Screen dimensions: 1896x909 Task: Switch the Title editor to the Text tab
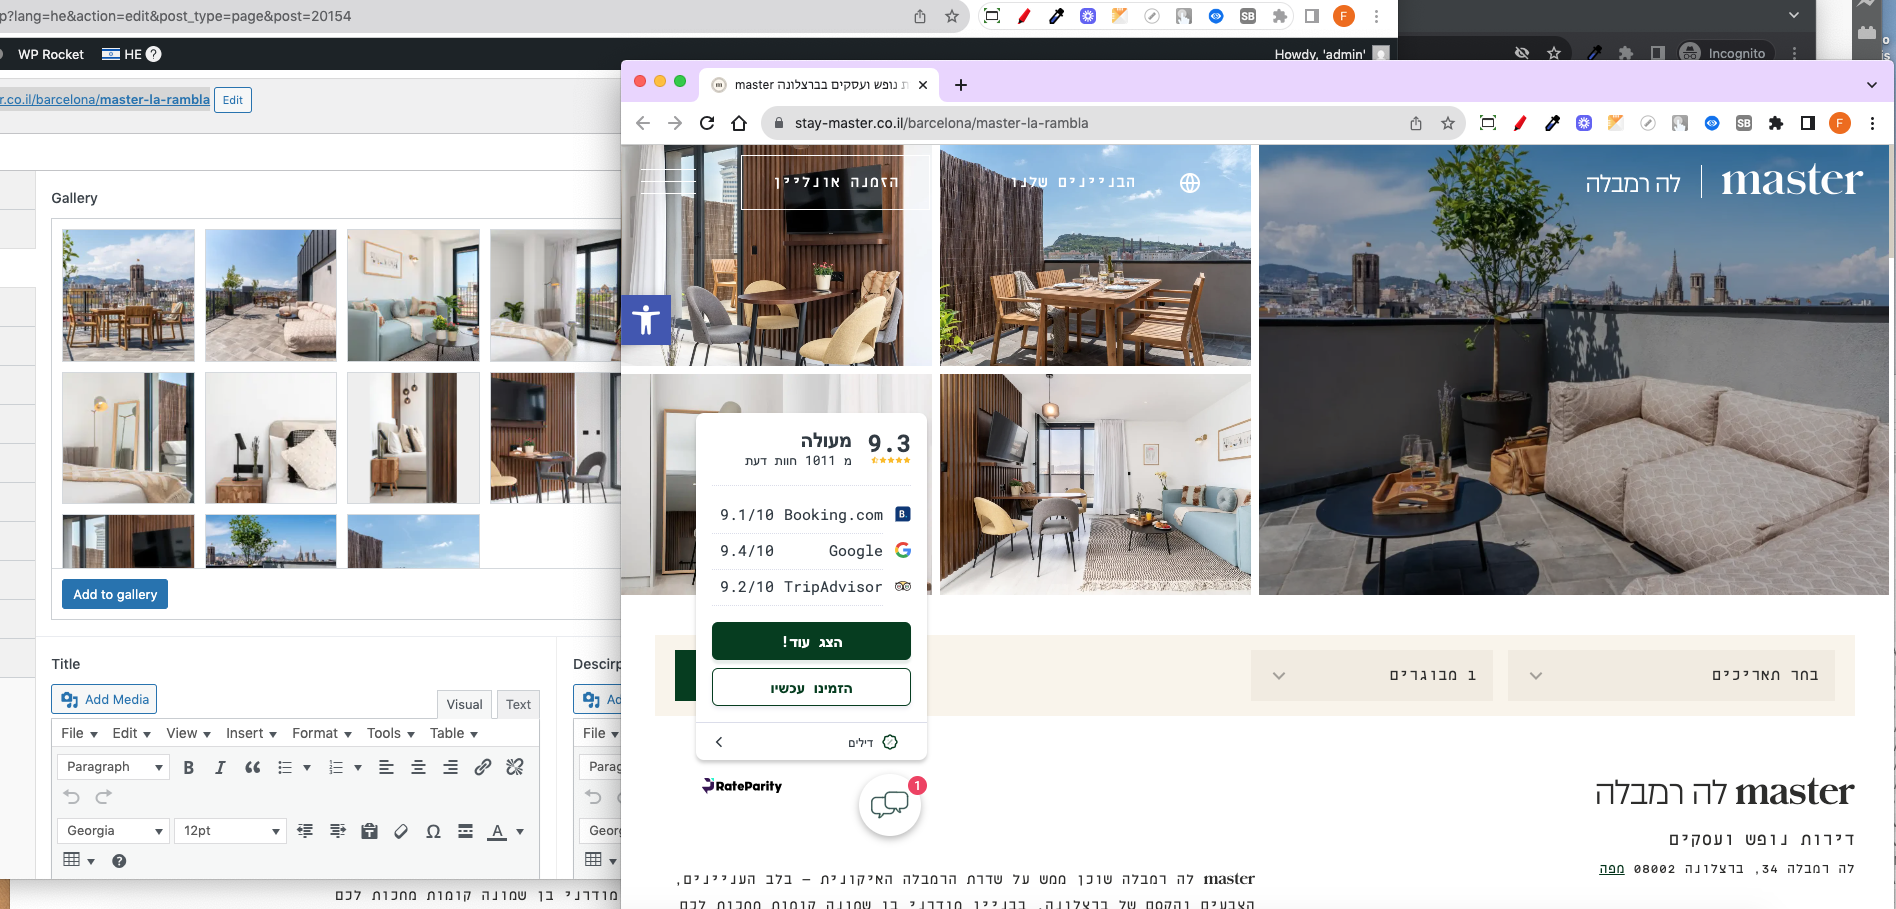coord(518,704)
